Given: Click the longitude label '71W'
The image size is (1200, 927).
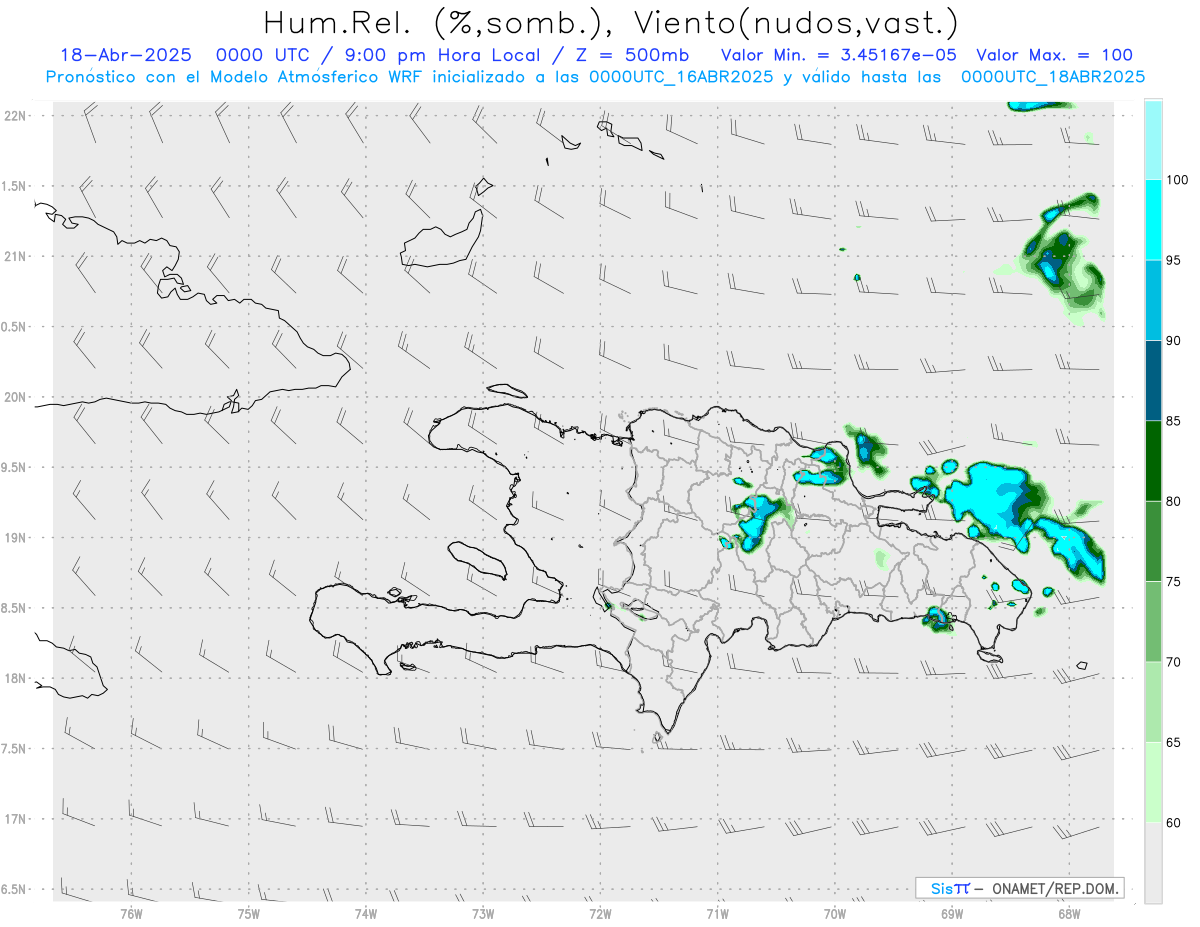Looking at the screenshot, I should pyautogui.click(x=717, y=913).
